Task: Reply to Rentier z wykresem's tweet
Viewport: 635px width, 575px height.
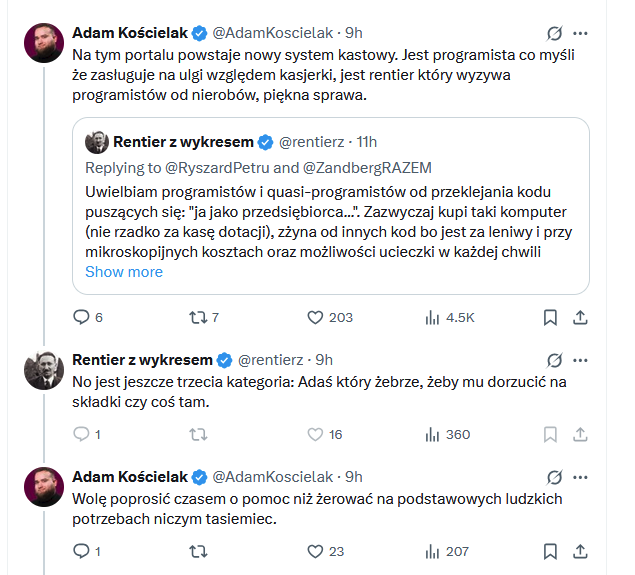Action: (82, 434)
